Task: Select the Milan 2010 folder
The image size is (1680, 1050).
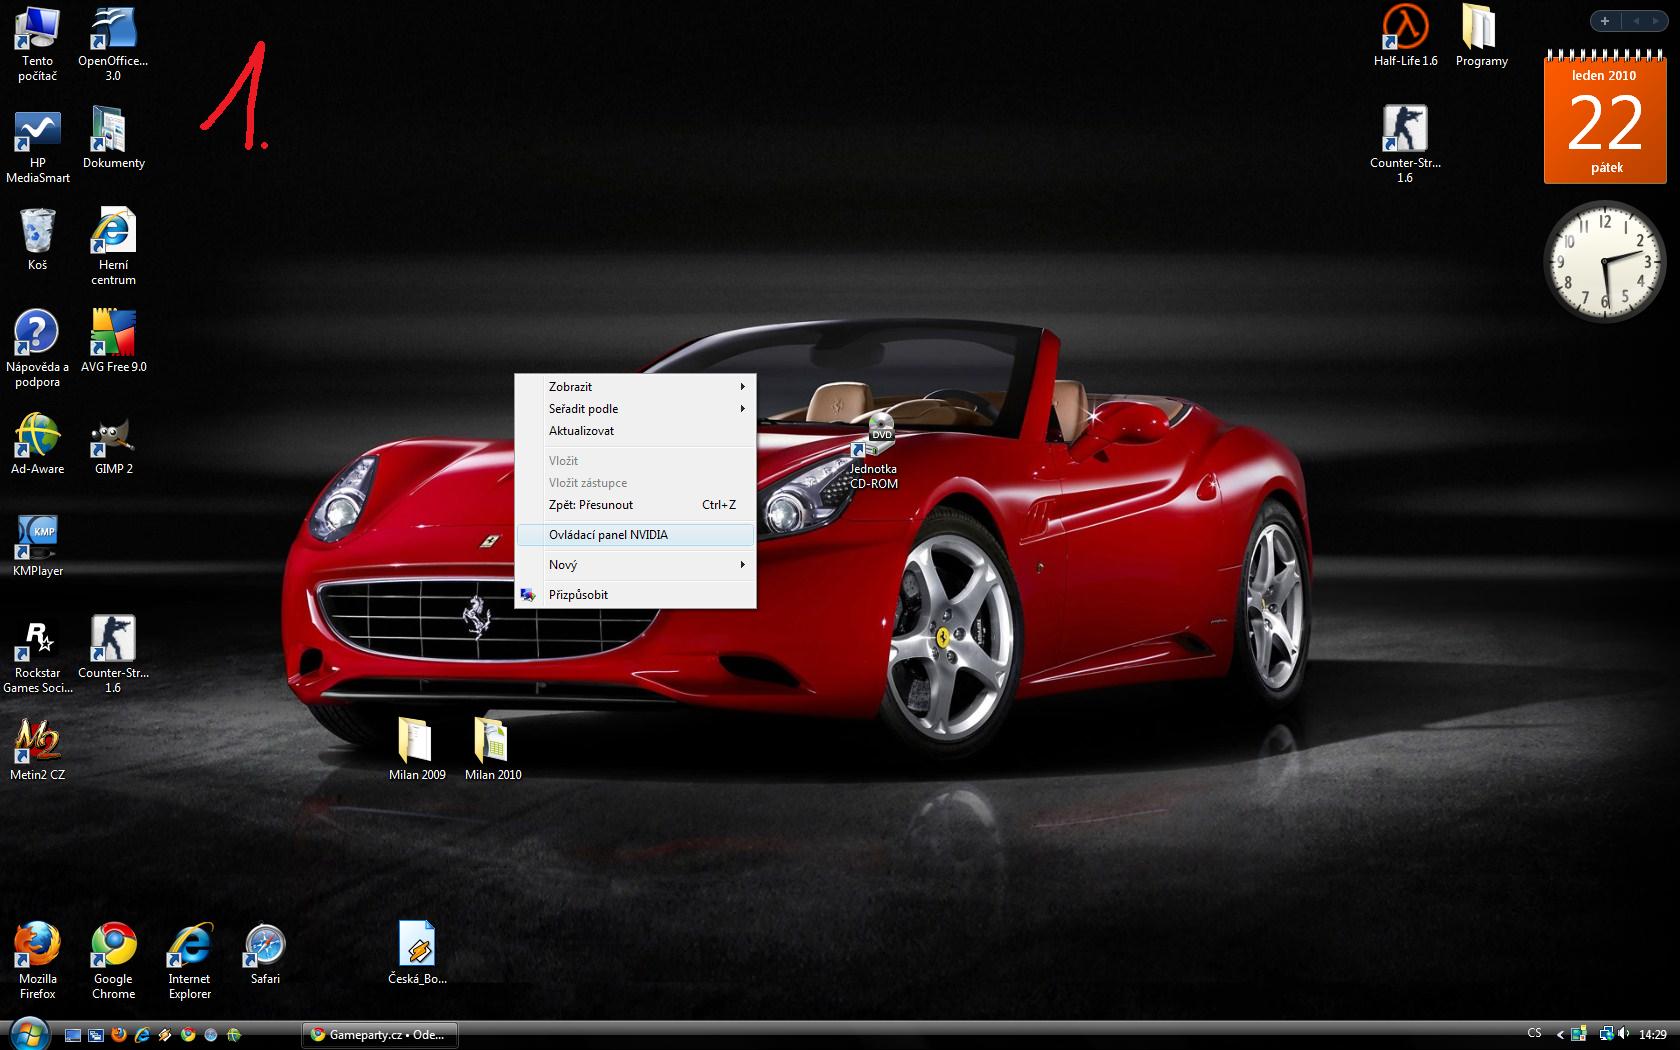Action: [x=493, y=749]
